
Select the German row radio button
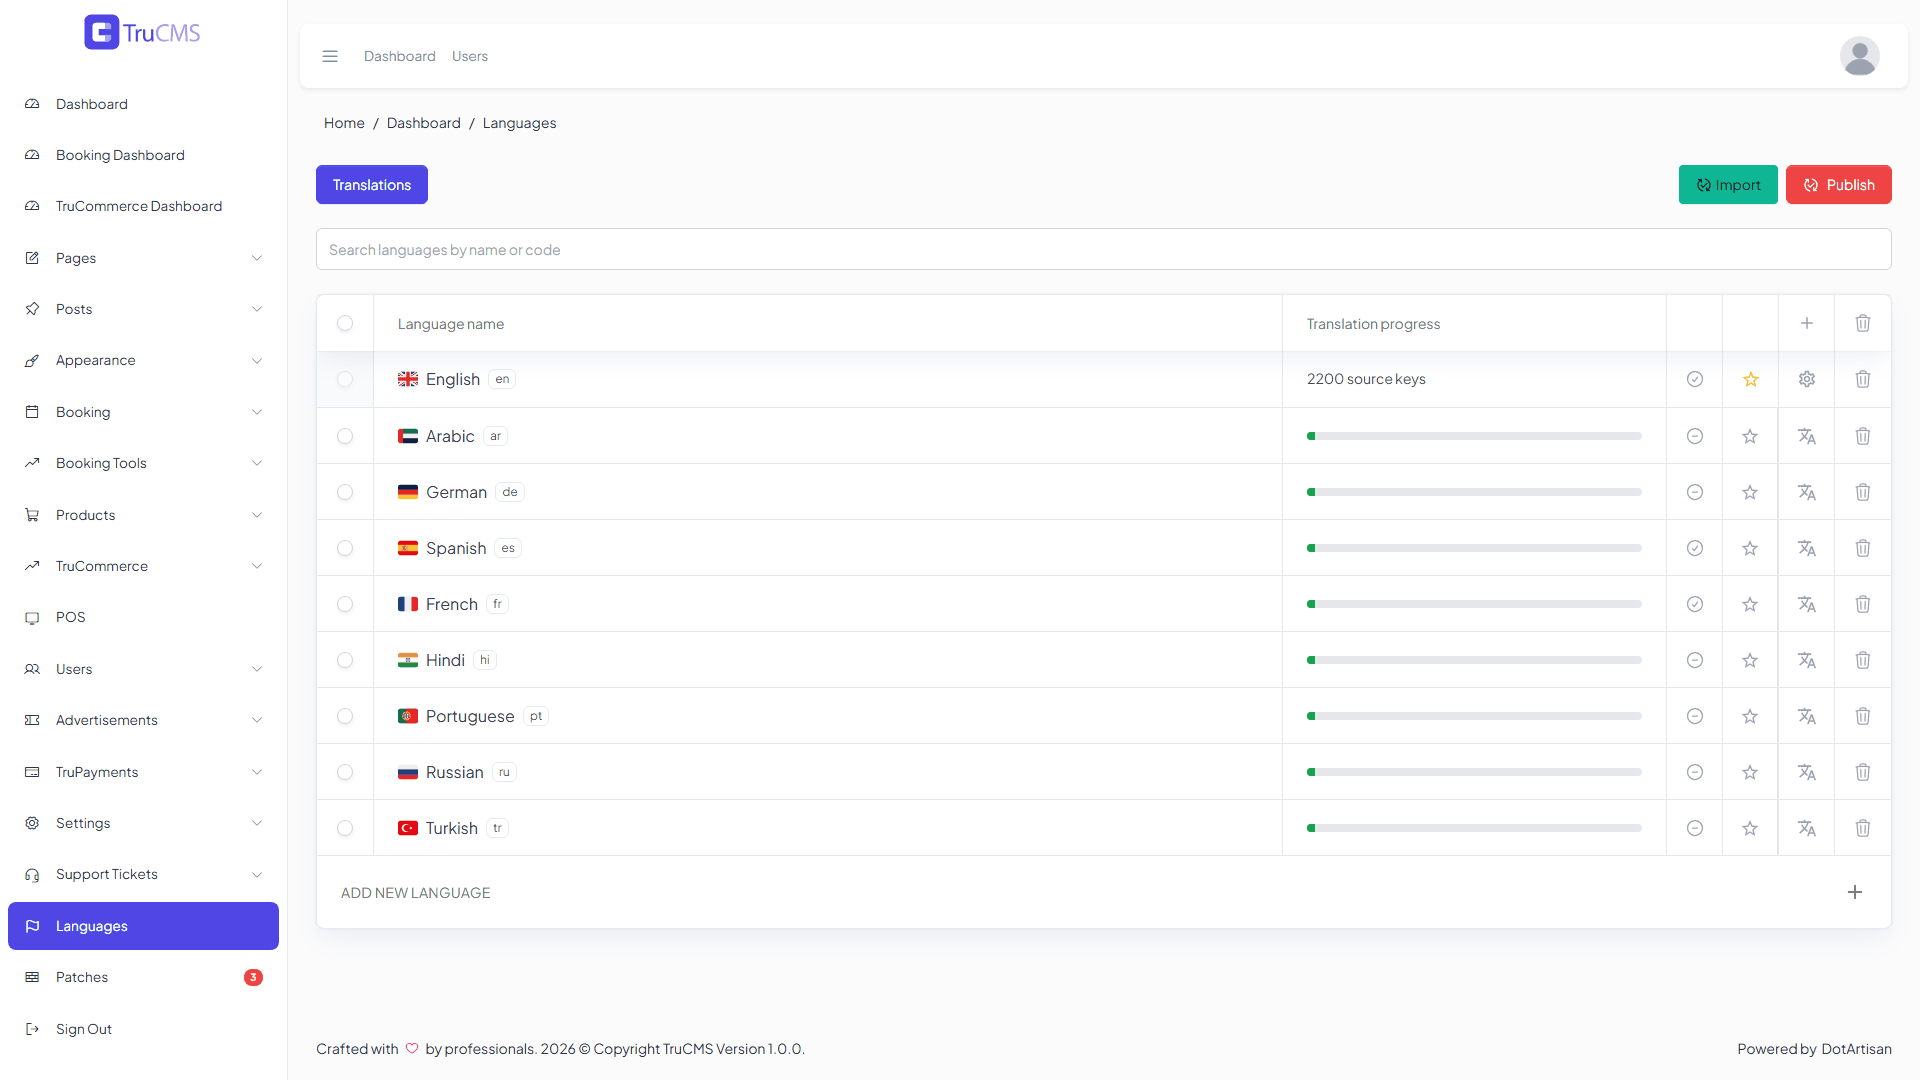[x=345, y=492]
